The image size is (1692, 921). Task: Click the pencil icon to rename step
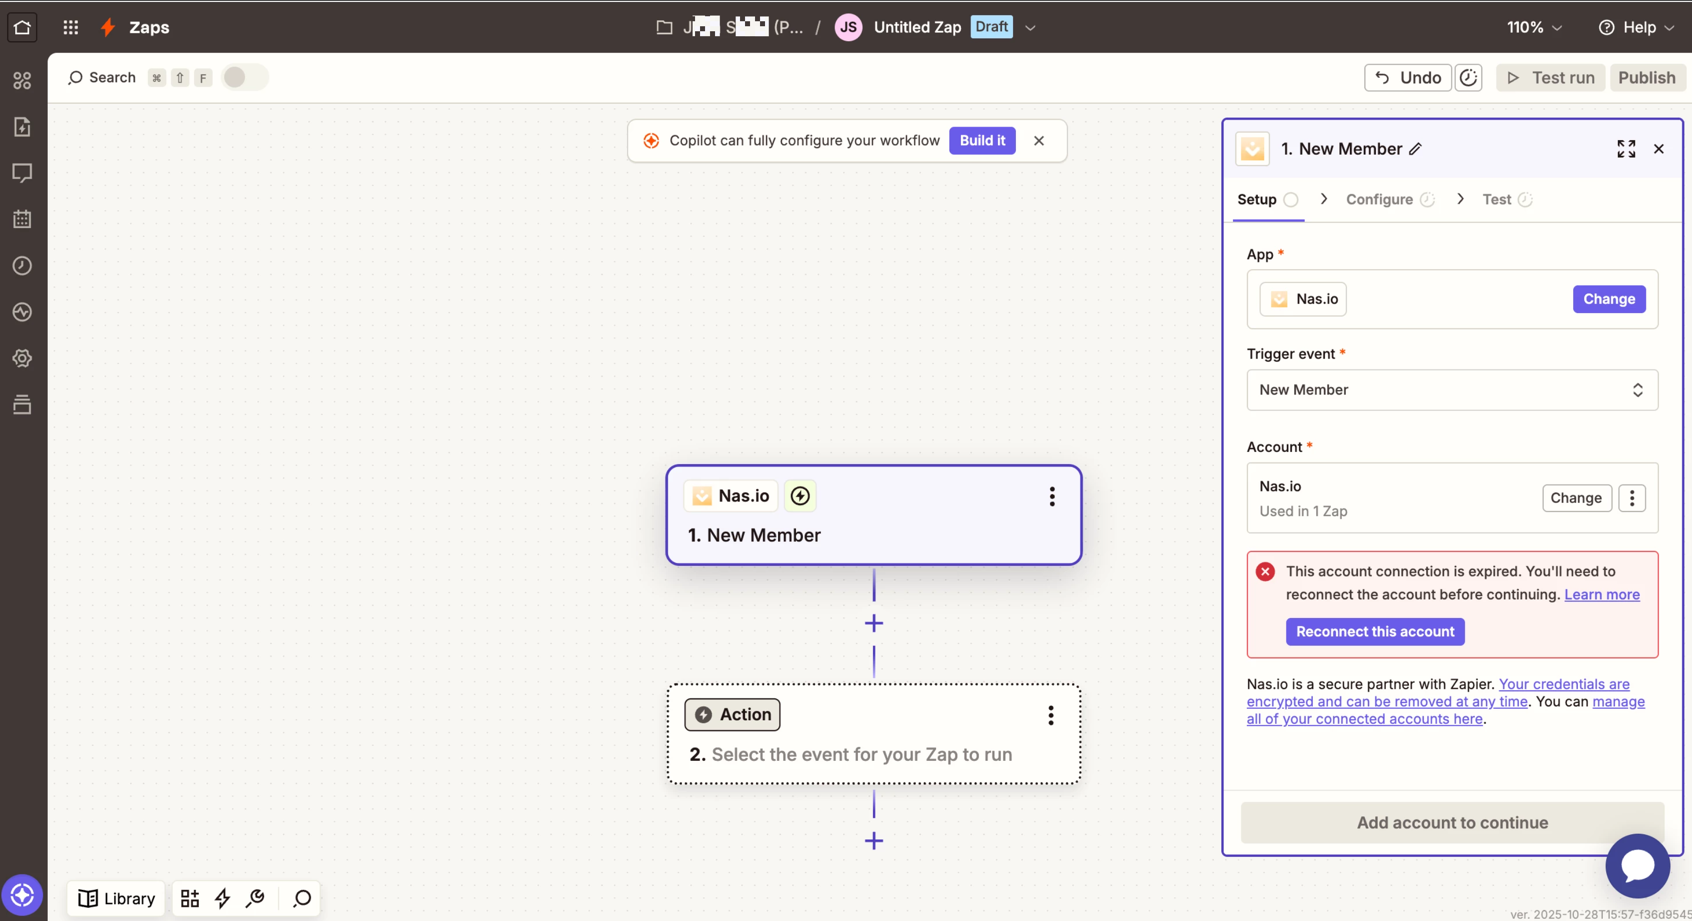click(1416, 149)
